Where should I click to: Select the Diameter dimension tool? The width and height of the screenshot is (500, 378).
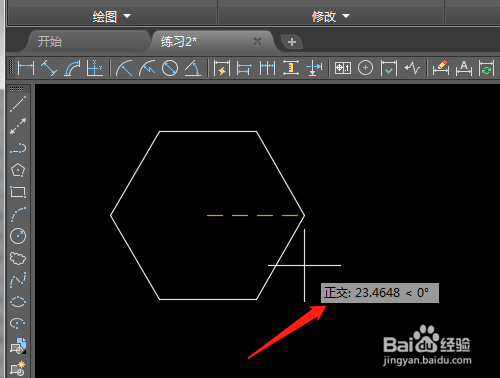(170, 68)
